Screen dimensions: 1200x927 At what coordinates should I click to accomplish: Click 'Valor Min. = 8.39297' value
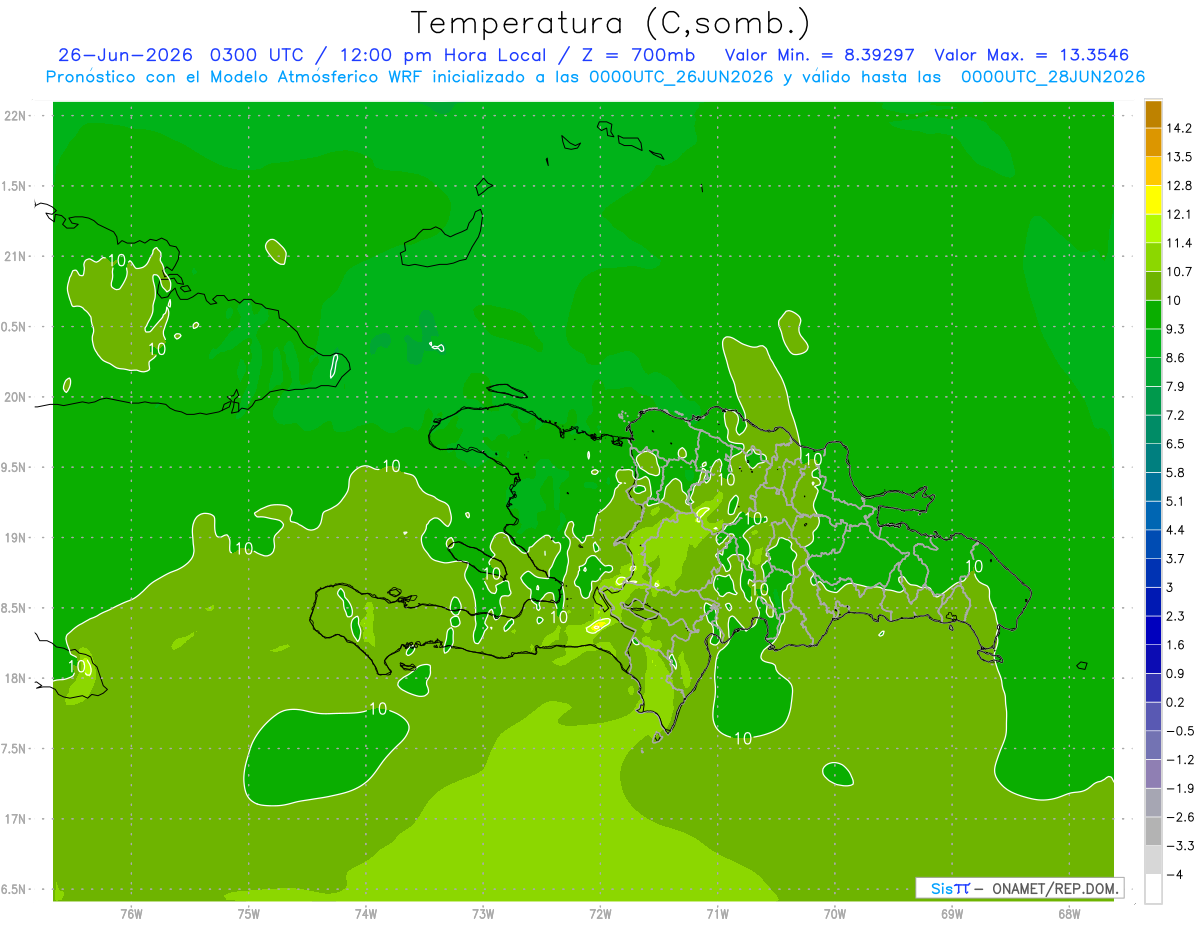coord(819,55)
